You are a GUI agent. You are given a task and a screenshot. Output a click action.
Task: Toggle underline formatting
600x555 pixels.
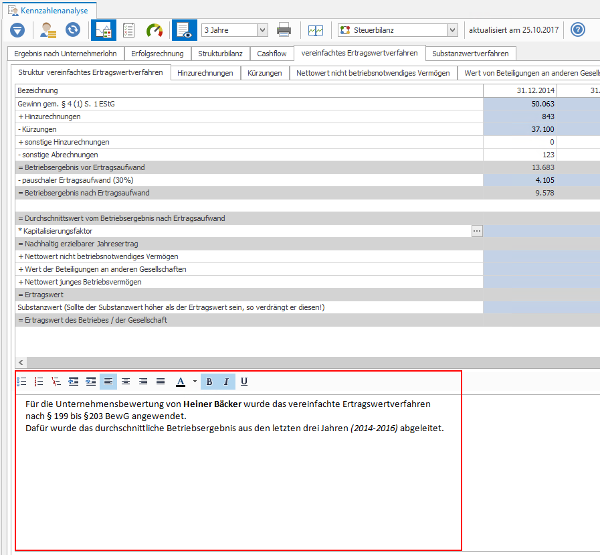point(244,382)
